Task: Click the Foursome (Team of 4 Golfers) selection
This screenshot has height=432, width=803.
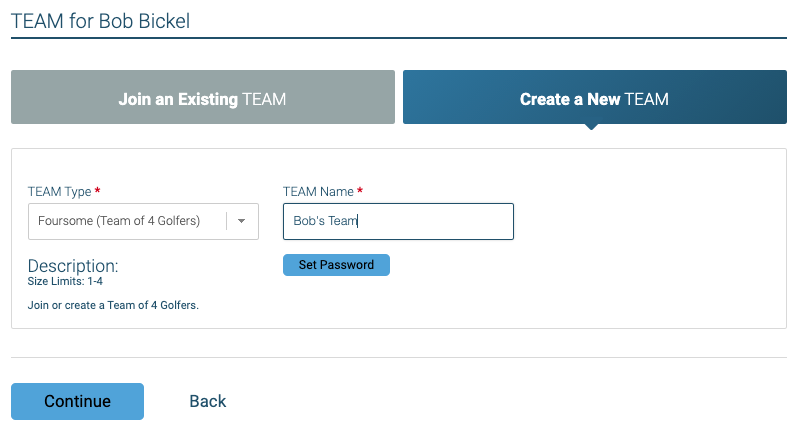Action: tap(119, 221)
